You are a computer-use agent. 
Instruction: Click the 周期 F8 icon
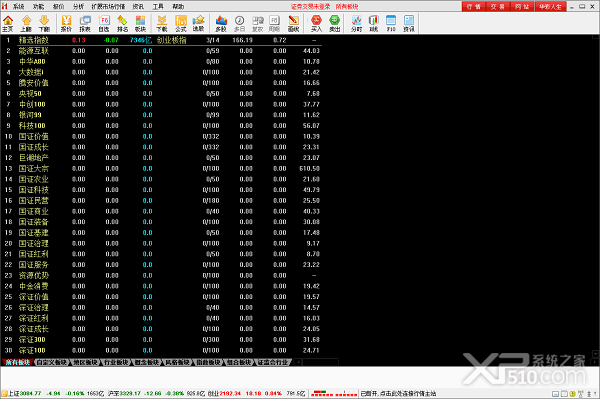coord(274,23)
